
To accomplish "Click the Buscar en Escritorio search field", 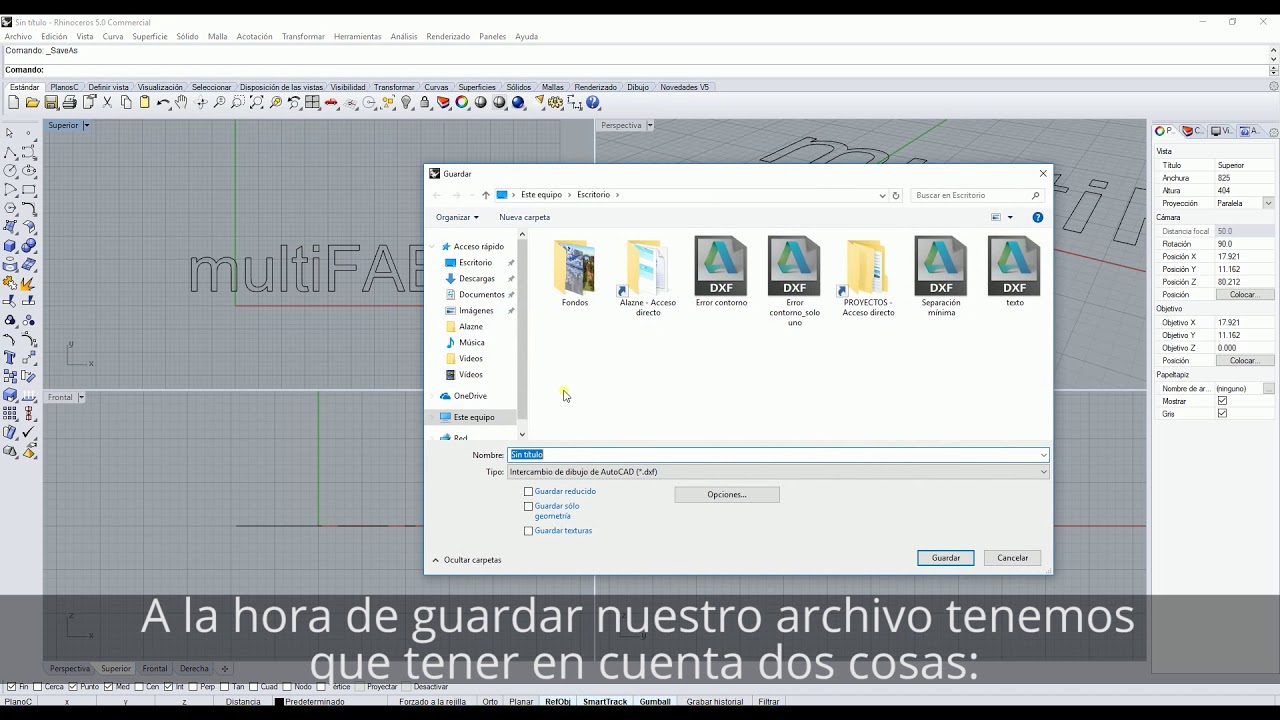I will pyautogui.click(x=978, y=195).
